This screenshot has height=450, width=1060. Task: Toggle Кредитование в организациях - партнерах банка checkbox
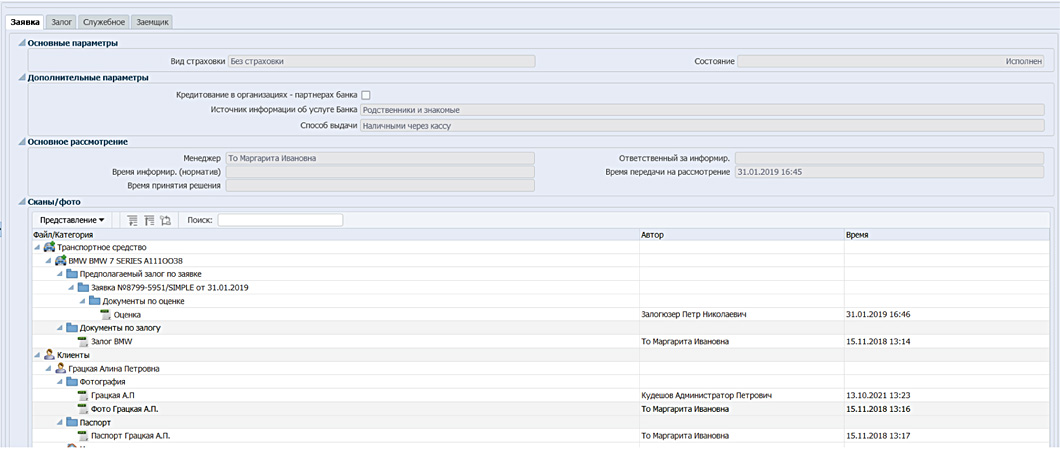[x=366, y=95]
